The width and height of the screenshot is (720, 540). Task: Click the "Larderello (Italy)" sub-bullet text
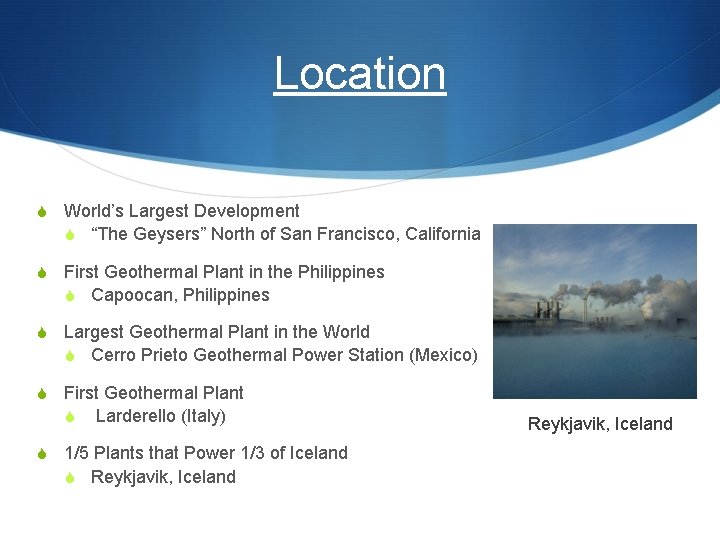(x=160, y=416)
